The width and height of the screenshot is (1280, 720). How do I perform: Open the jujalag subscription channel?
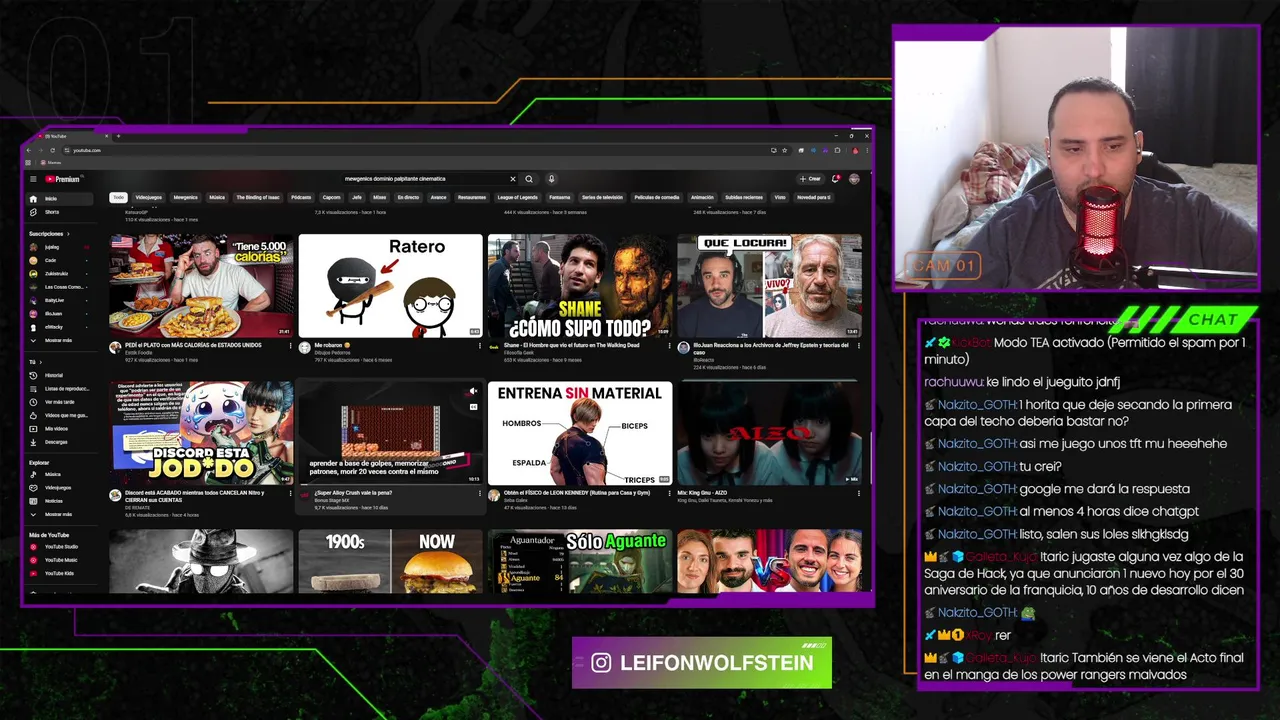click(60, 247)
